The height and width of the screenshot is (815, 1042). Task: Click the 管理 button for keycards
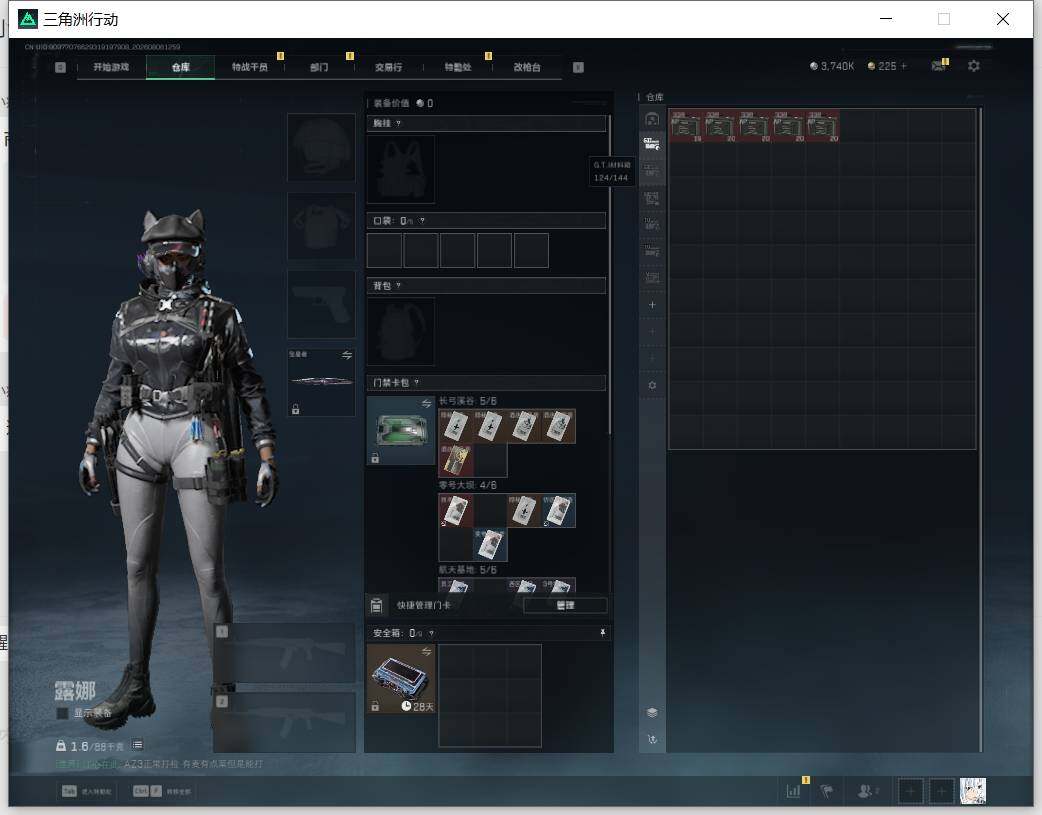(x=565, y=606)
